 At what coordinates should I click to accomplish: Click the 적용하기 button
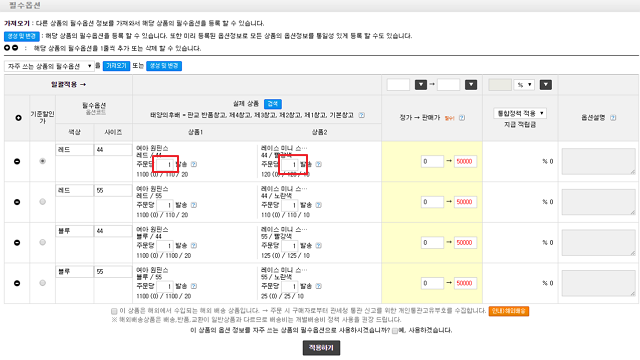(x=321, y=348)
